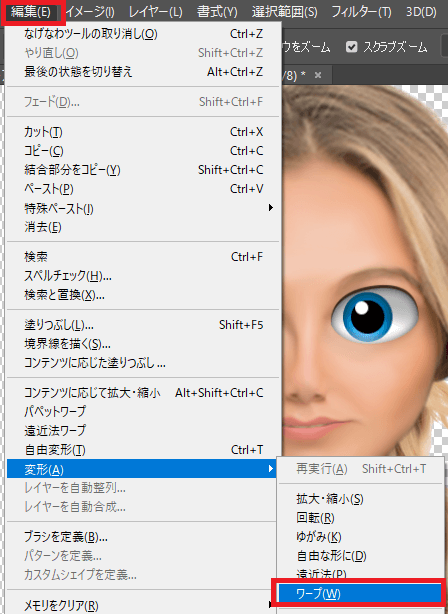Open the フィルター menu

pos(361,12)
